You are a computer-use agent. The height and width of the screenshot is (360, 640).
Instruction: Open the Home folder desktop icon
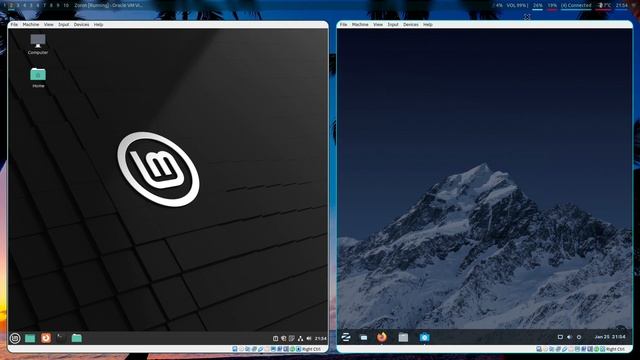(38, 78)
